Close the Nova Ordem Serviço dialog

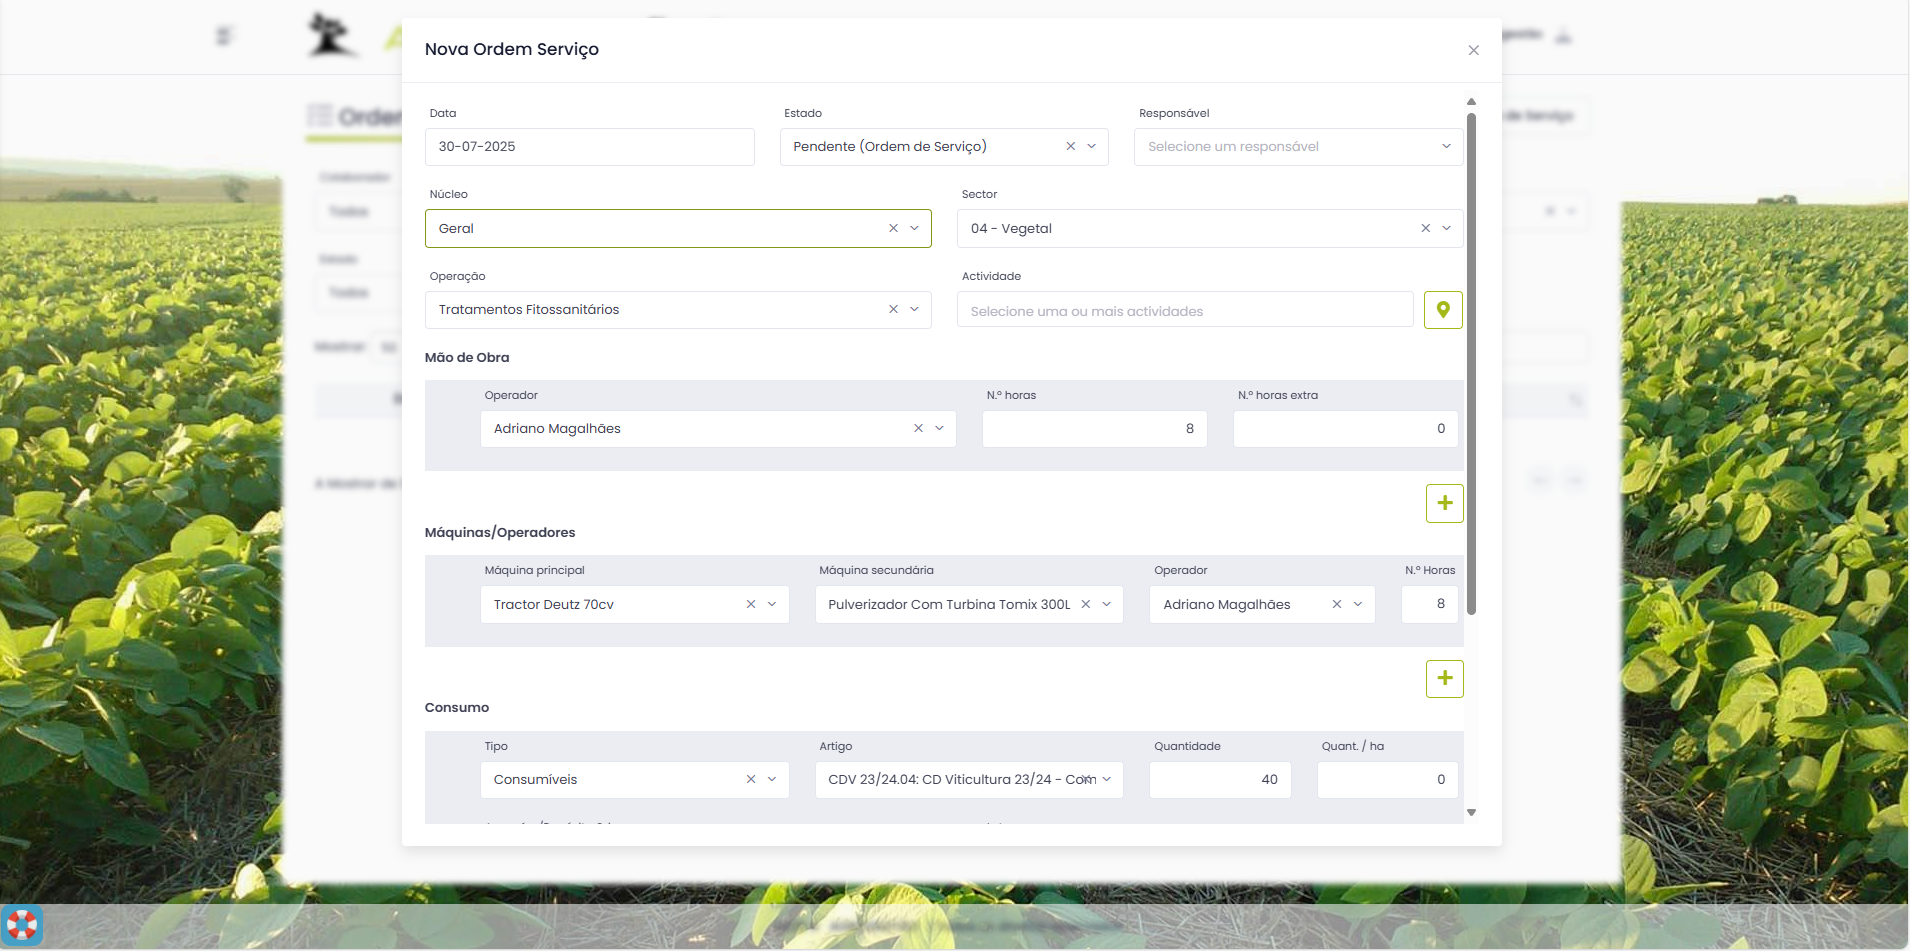pos(1473,50)
